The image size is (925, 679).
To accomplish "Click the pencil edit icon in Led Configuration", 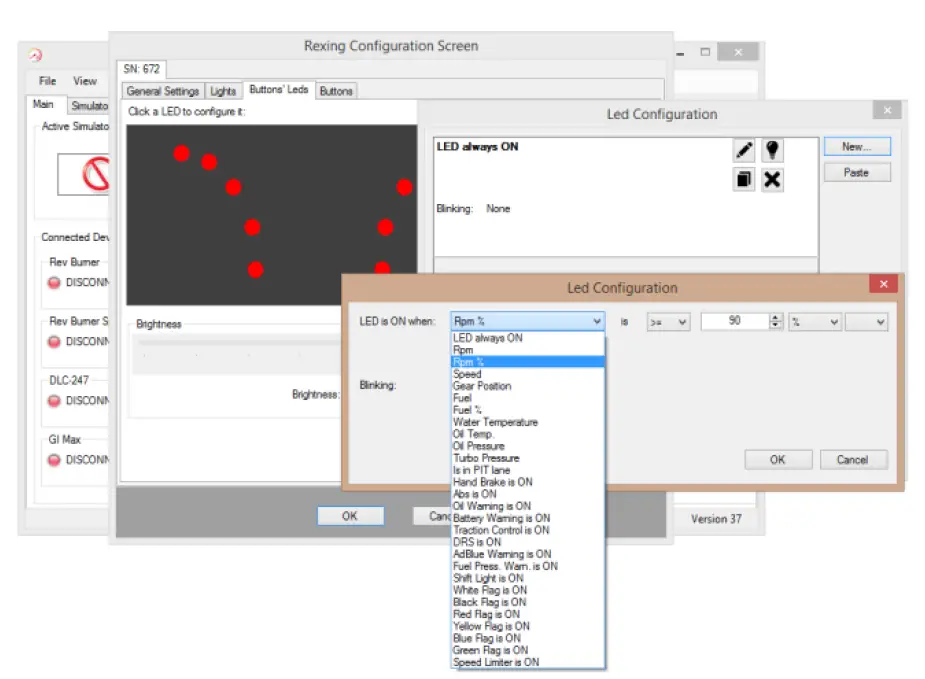I will [744, 150].
